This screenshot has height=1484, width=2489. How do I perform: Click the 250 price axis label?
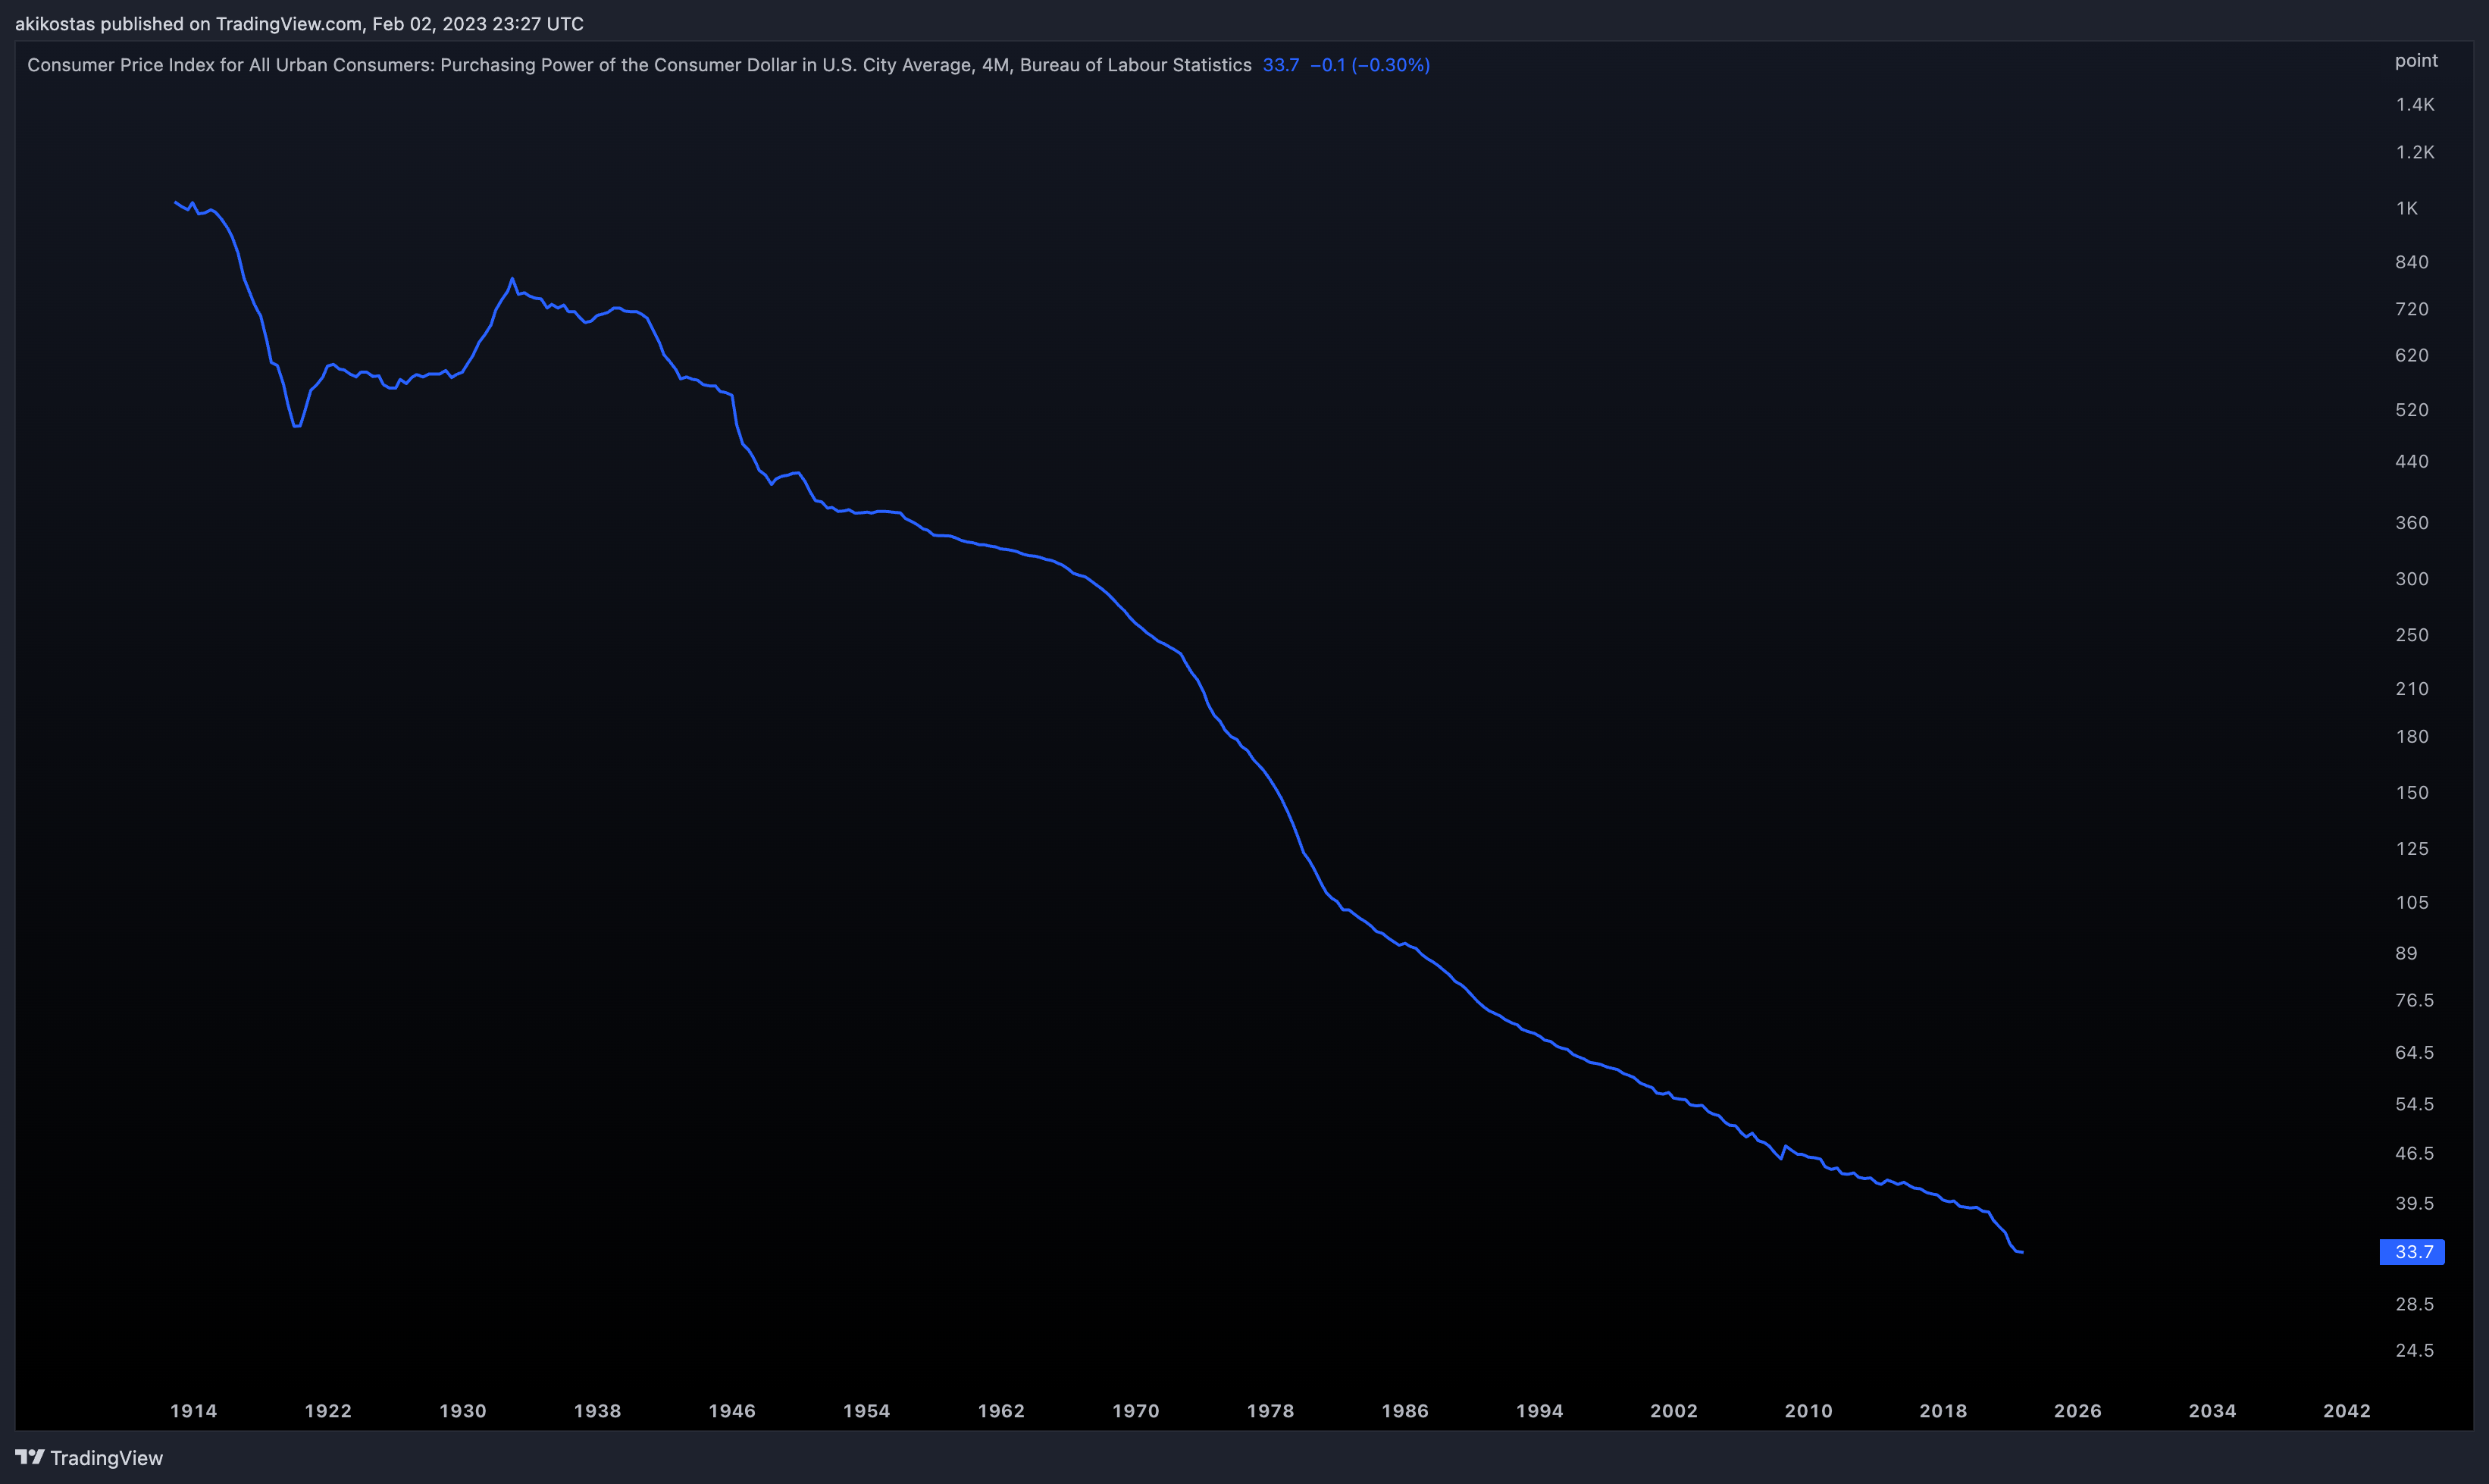2412,635
